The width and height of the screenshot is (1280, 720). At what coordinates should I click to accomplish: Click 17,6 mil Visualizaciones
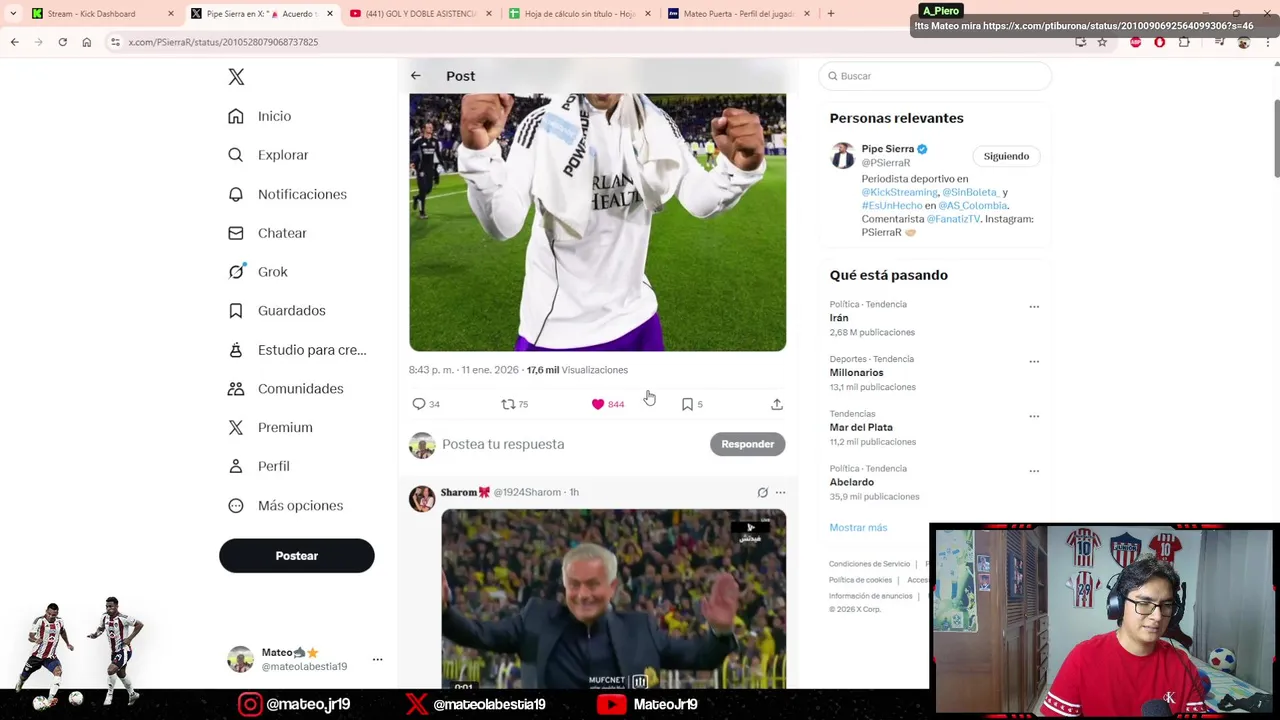pyautogui.click(x=577, y=370)
